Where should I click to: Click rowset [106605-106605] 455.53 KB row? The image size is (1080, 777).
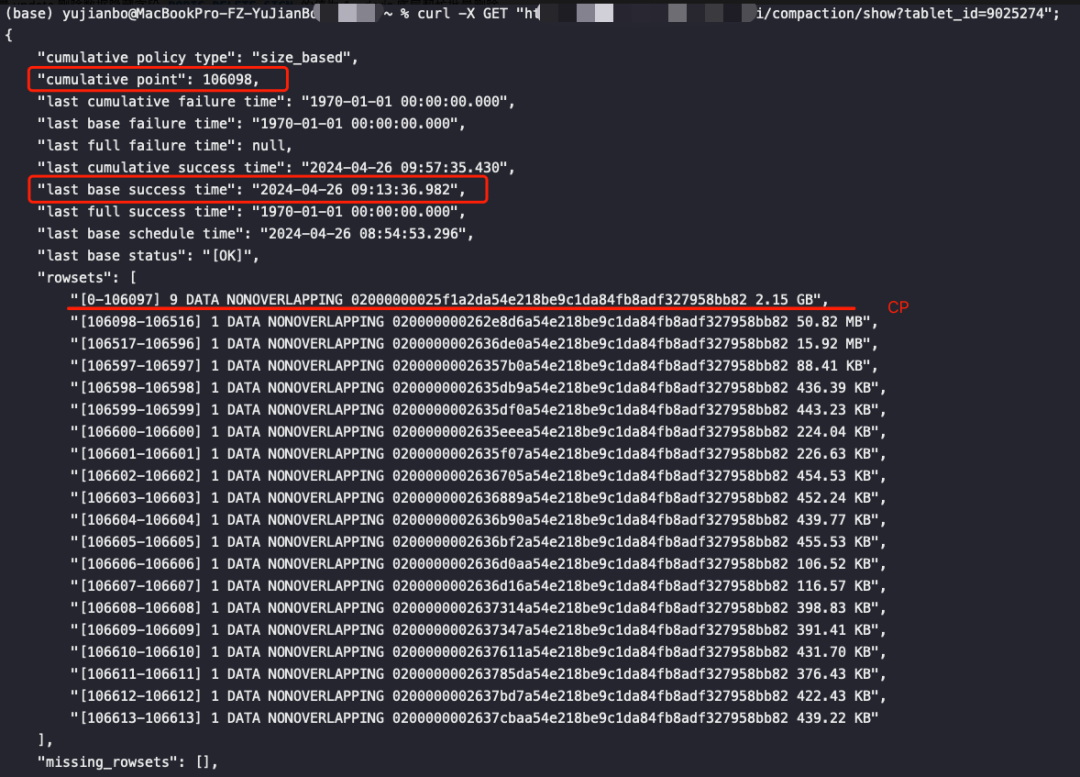click(478, 543)
